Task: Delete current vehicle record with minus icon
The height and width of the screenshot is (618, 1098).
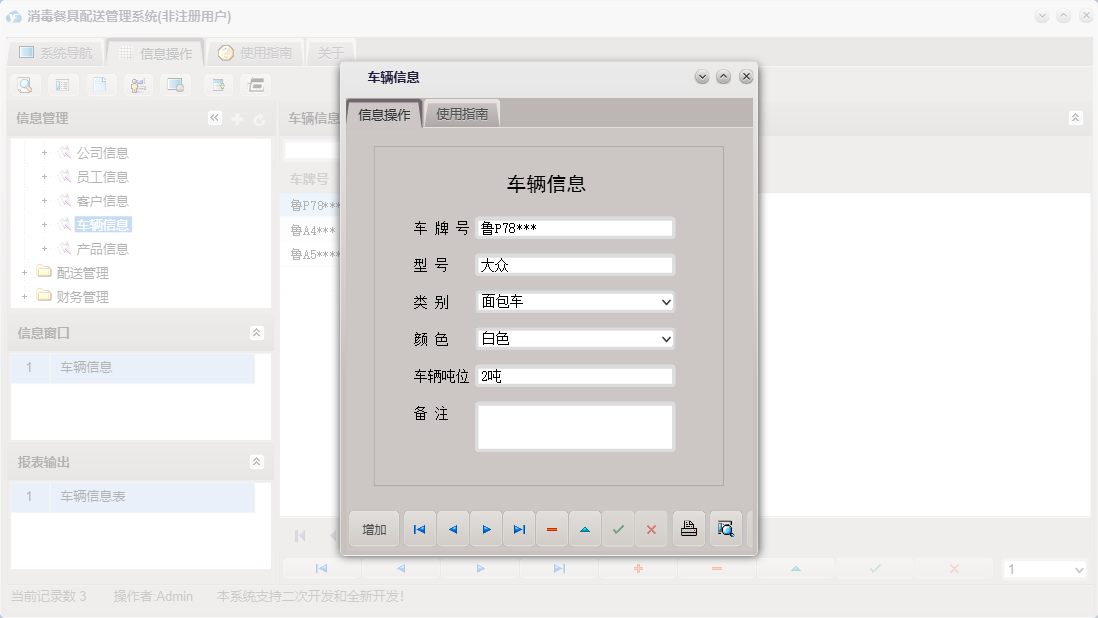Action: click(x=552, y=529)
